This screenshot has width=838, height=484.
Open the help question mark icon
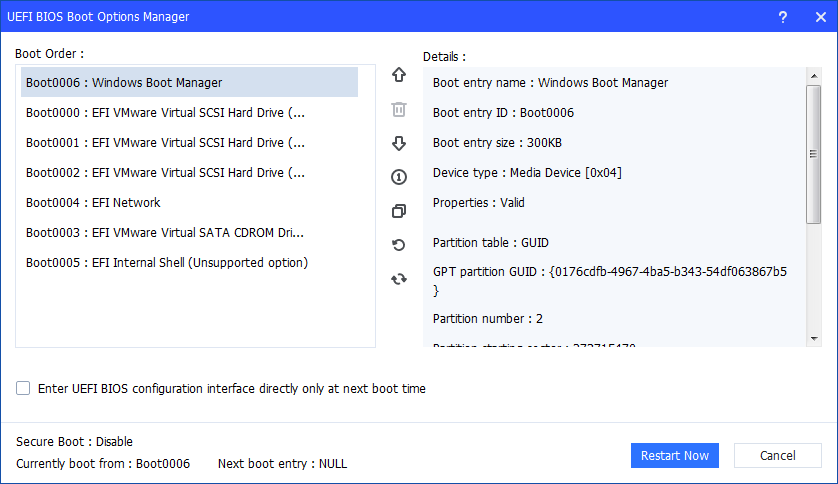coord(783,17)
